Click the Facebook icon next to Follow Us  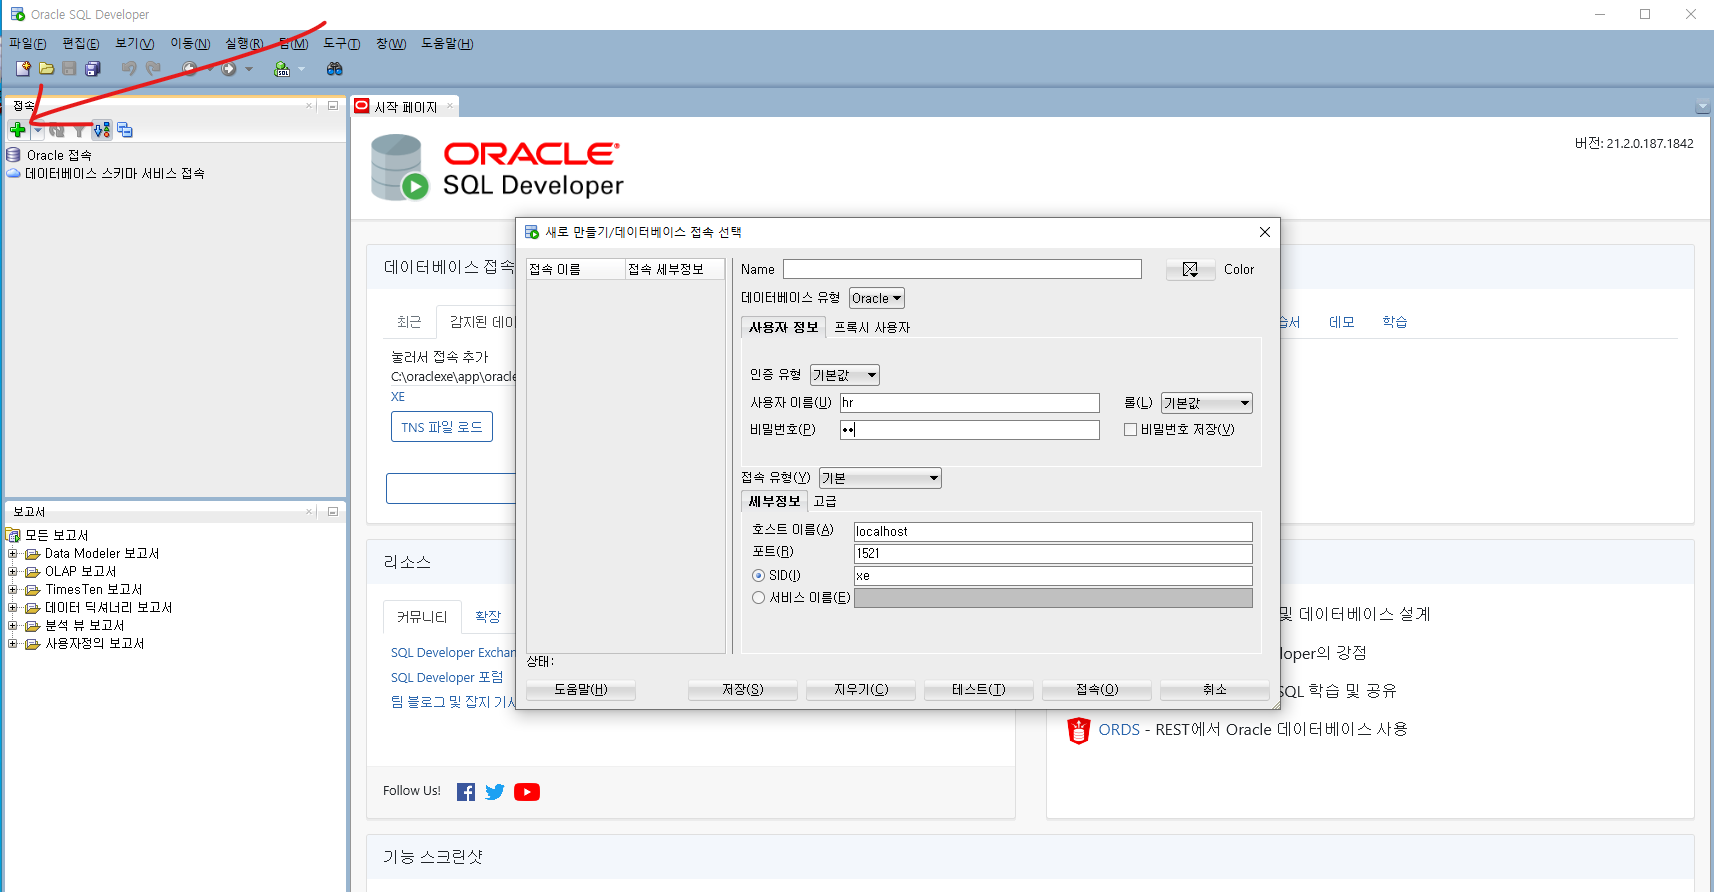pyautogui.click(x=466, y=792)
